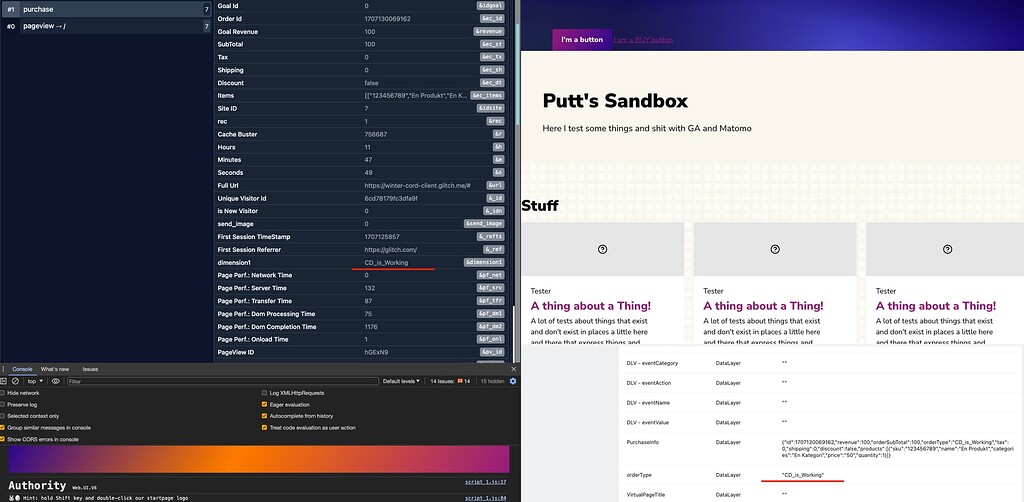Expand the Default levels dropdown
Image resolution: width=1024 pixels, height=502 pixels.
tap(403, 381)
